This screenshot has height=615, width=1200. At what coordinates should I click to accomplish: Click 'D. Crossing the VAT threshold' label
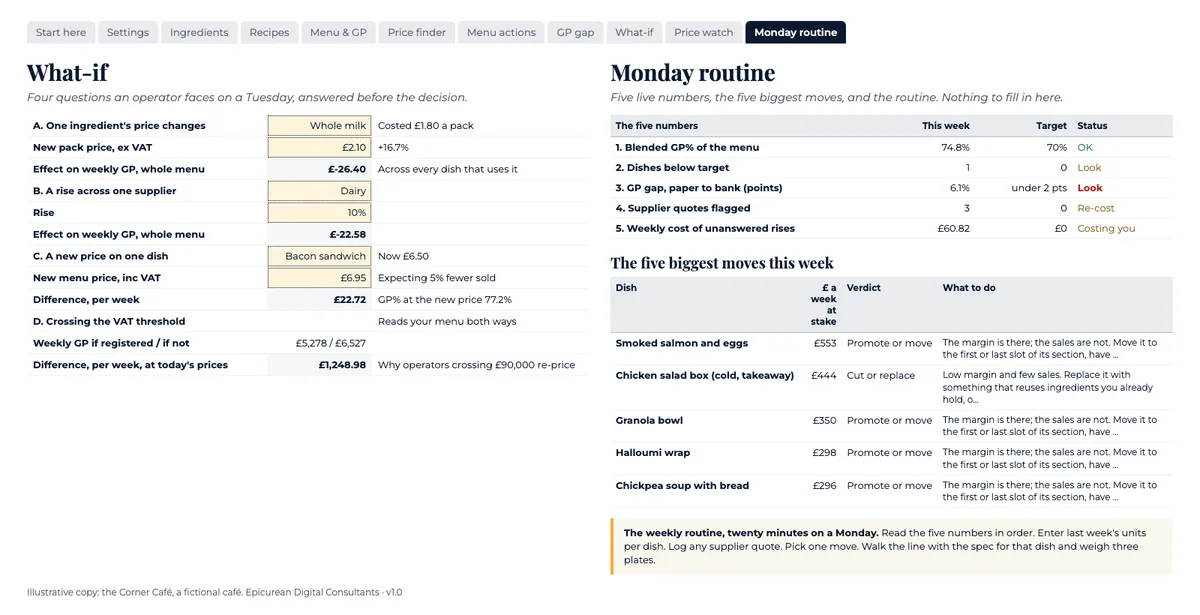click(109, 321)
